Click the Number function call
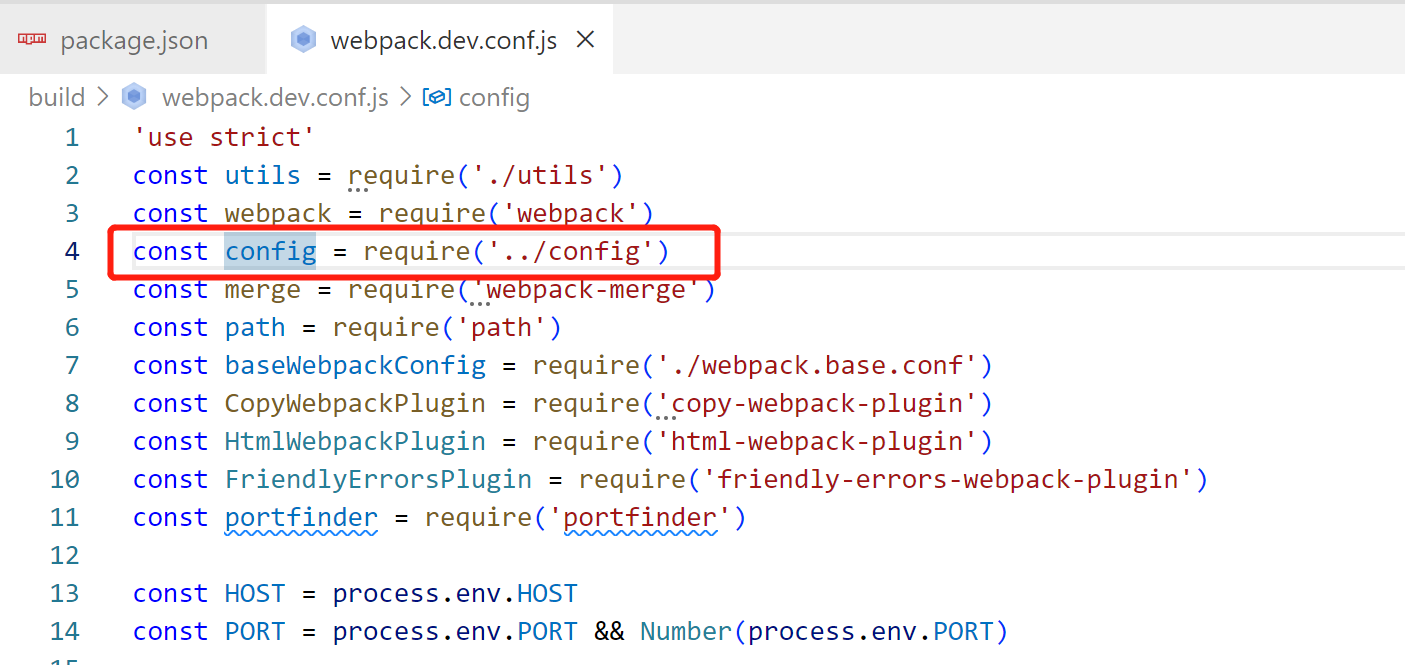The height and width of the screenshot is (665, 1405). tap(686, 631)
